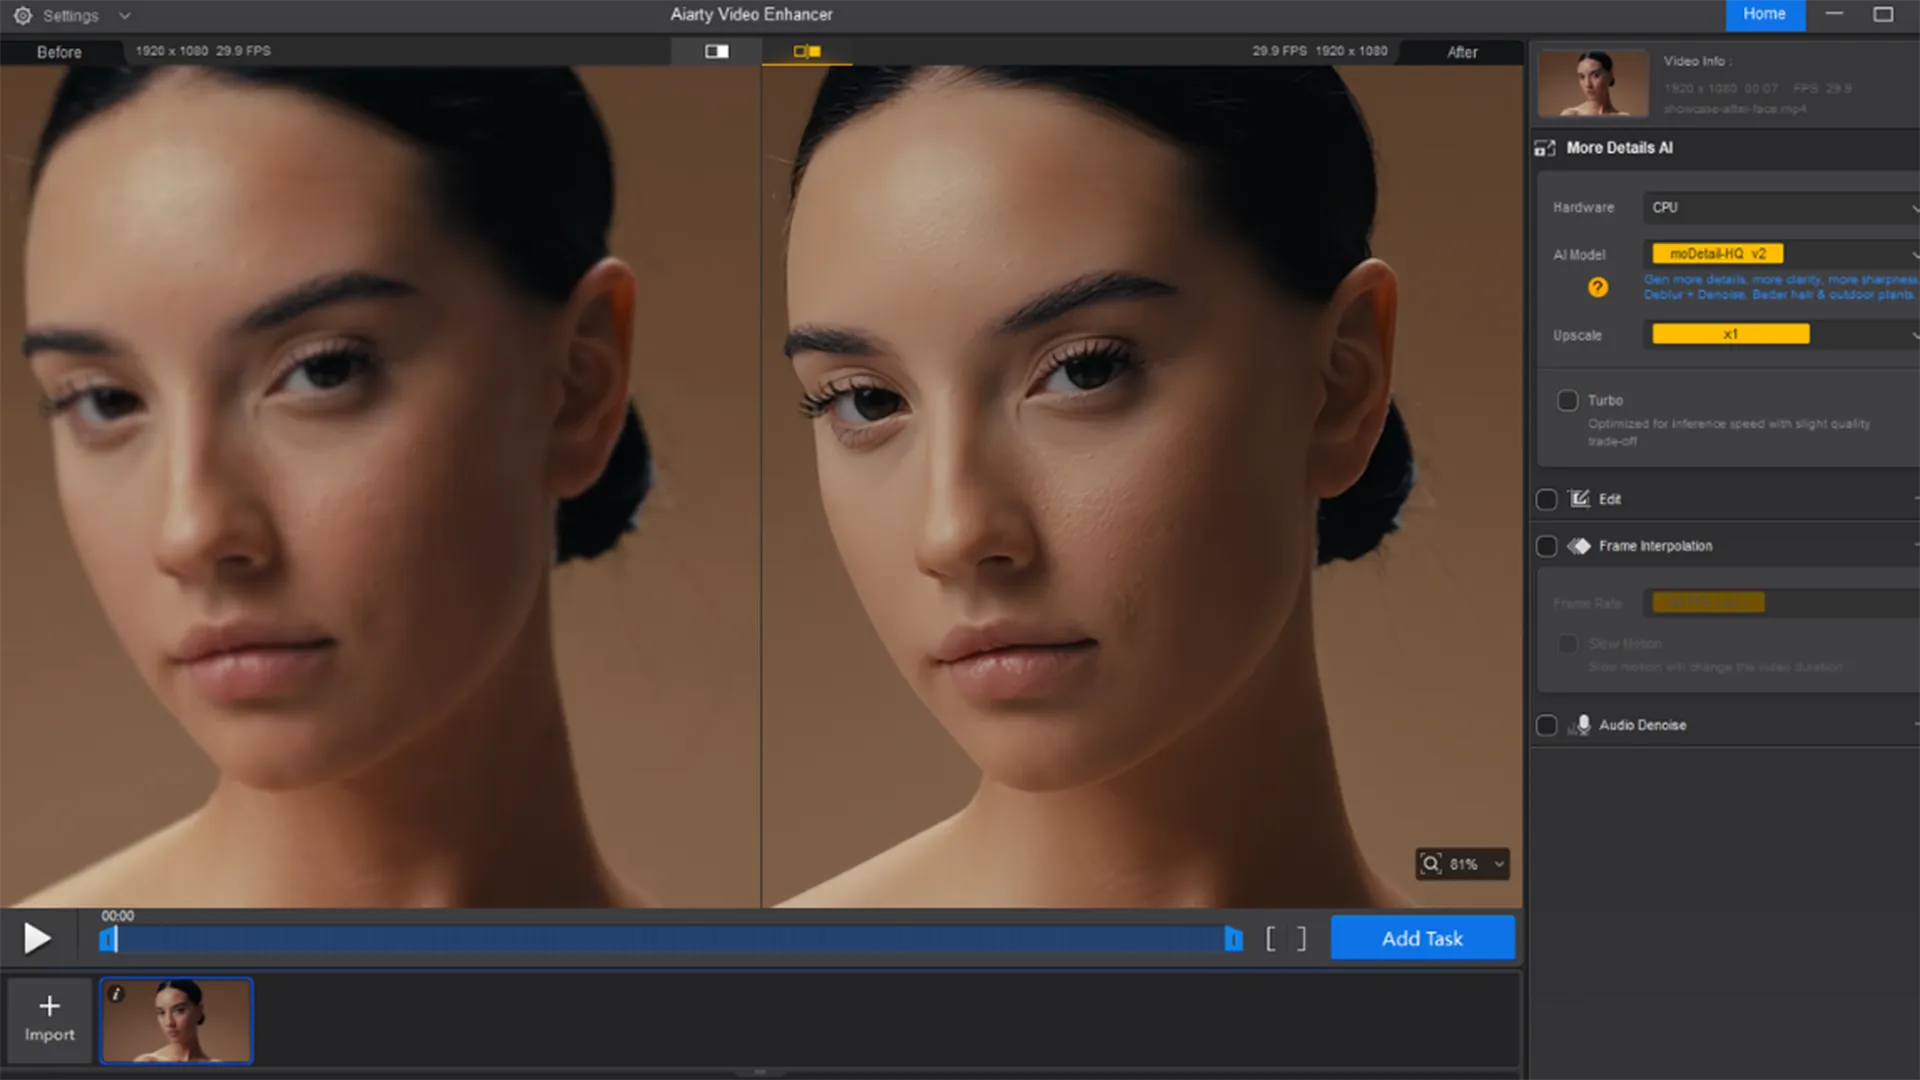The height and width of the screenshot is (1080, 1920).
Task: Enable Frame Interpolation
Action: coord(1547,546)
